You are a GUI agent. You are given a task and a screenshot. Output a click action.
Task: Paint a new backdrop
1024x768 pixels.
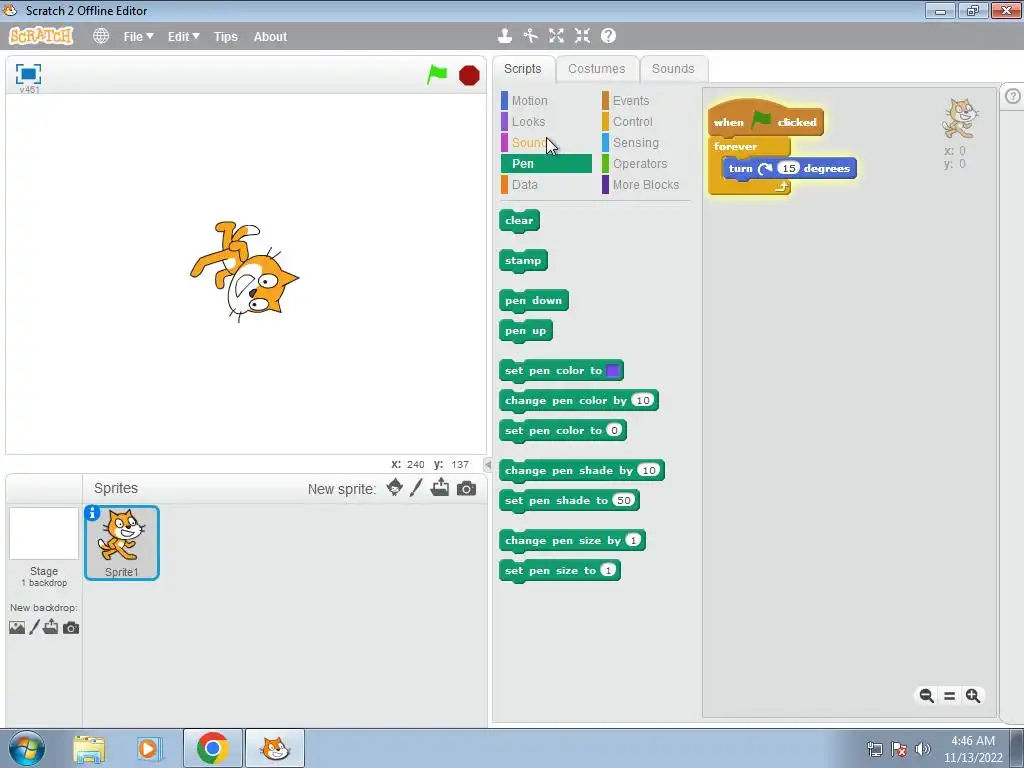coord(35,628)
